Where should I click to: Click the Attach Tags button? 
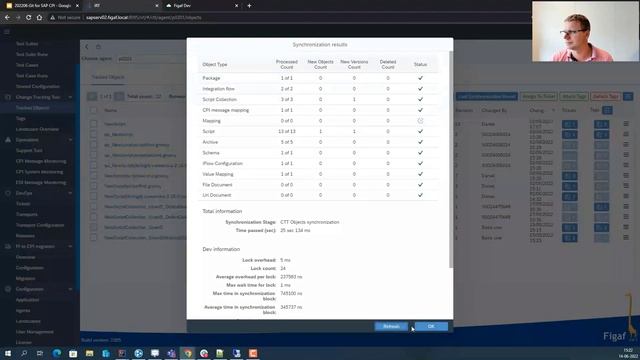click(x=574, y=96)
